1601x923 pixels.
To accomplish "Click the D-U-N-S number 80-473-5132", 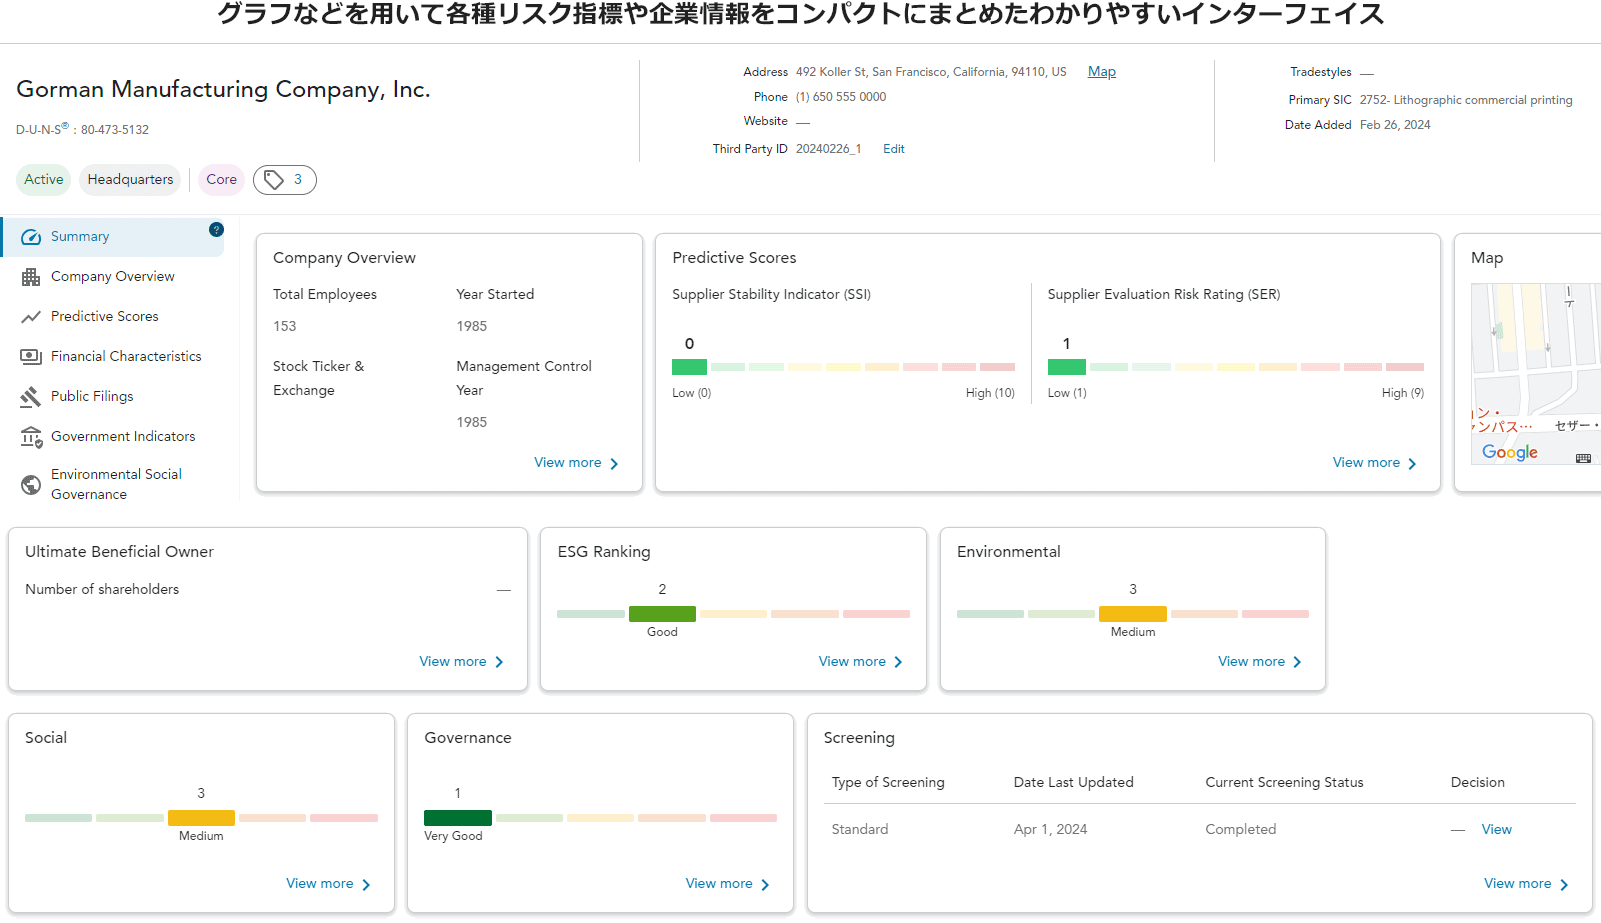I will coord(115,130).
